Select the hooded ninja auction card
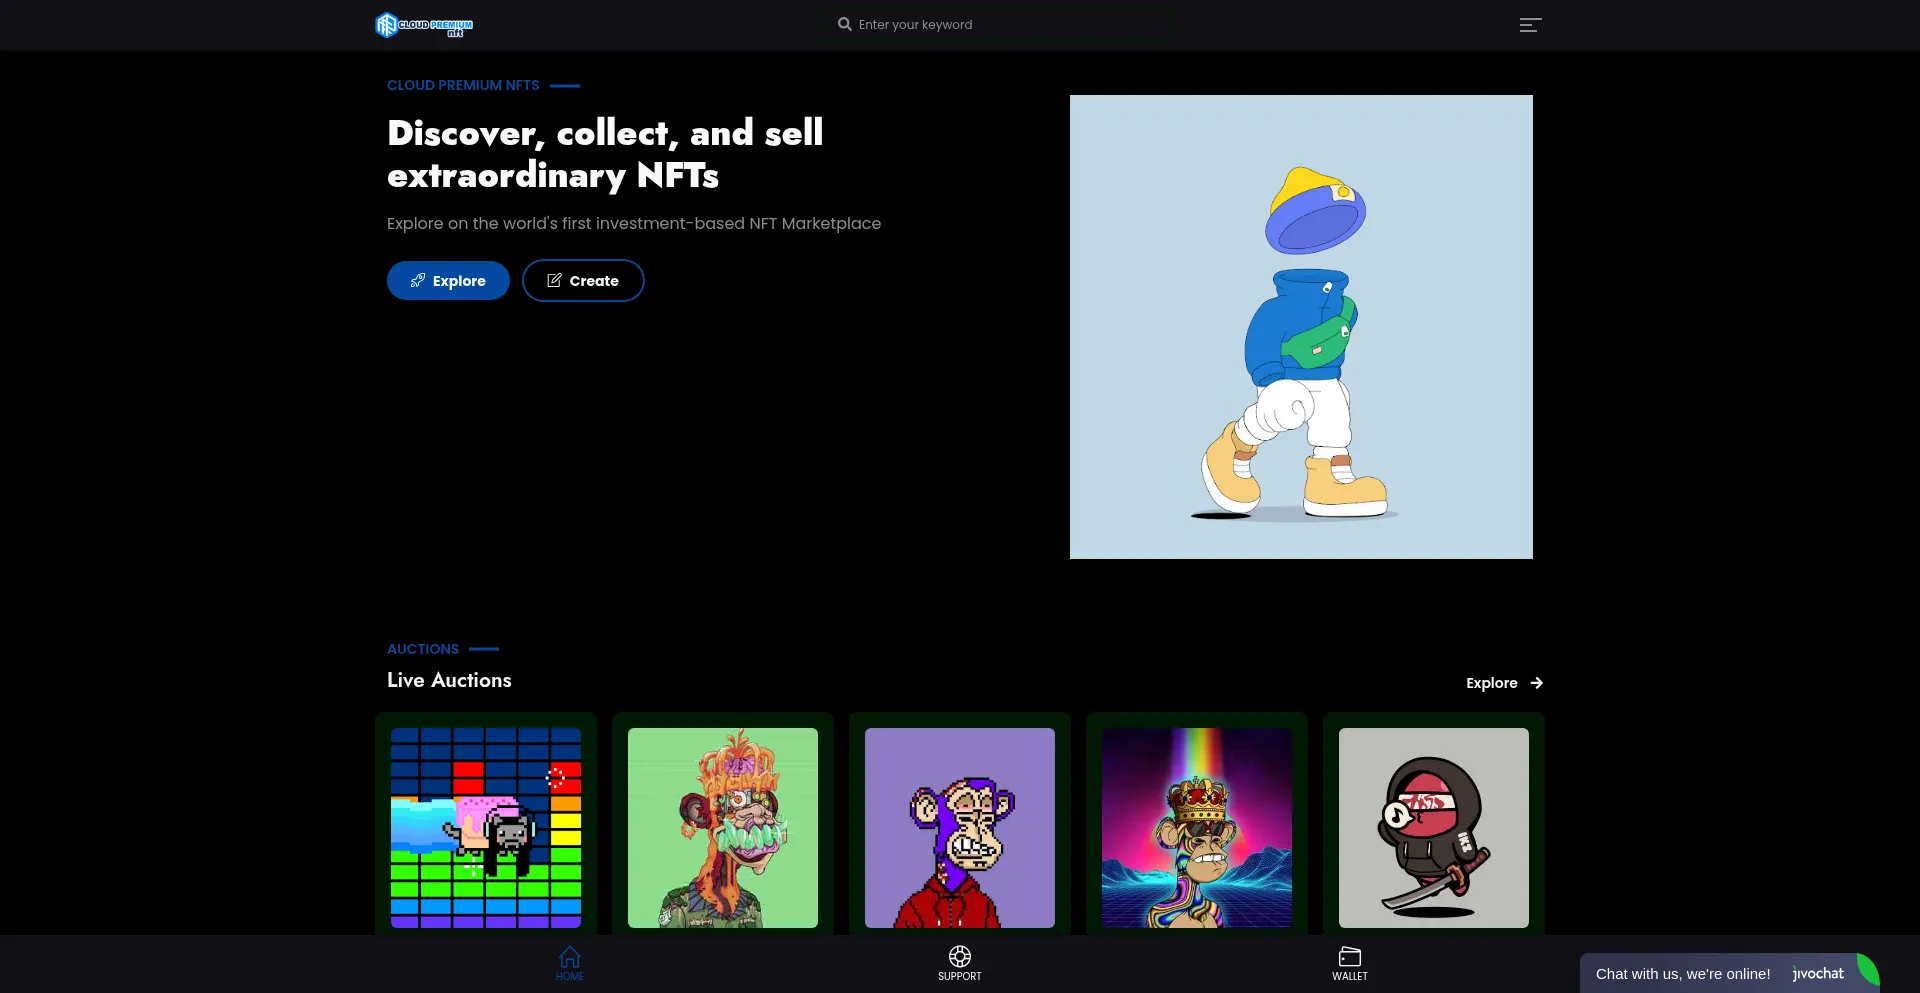The width and height of the screenshot is (1920, 993). point(1434,828)
